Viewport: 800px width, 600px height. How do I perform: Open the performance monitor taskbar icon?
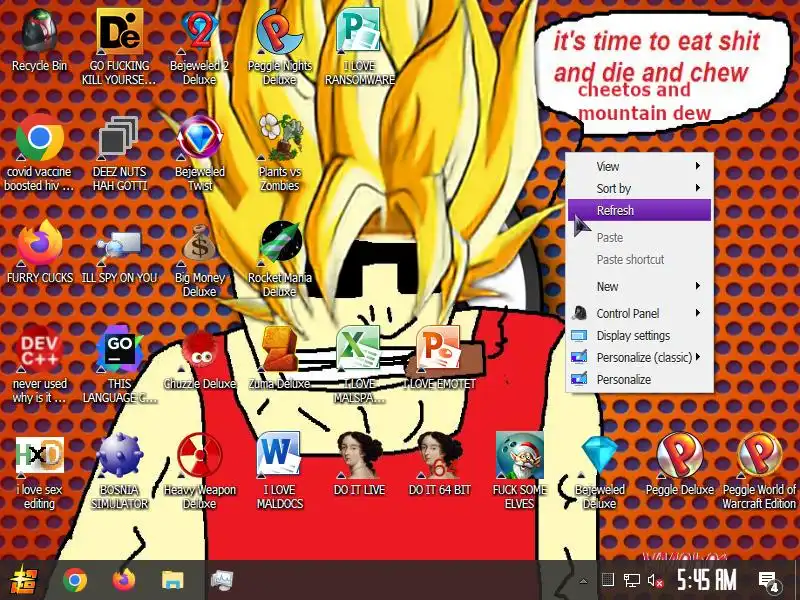tap(222, 580)
